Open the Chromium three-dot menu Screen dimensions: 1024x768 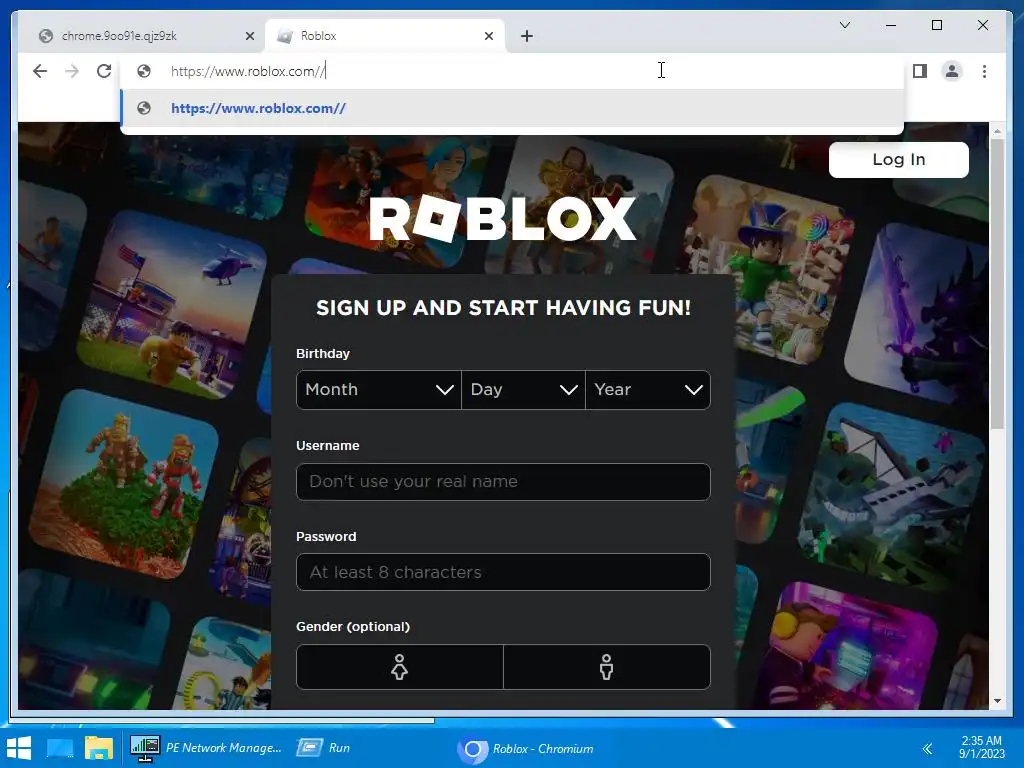point(984,71)
